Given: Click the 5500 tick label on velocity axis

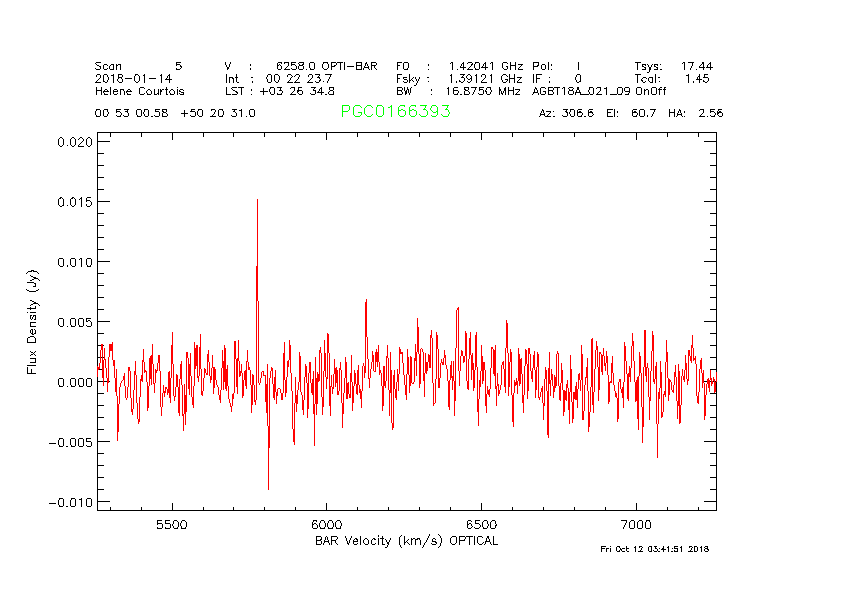Looking at the screenshot, I should (172, 524).
